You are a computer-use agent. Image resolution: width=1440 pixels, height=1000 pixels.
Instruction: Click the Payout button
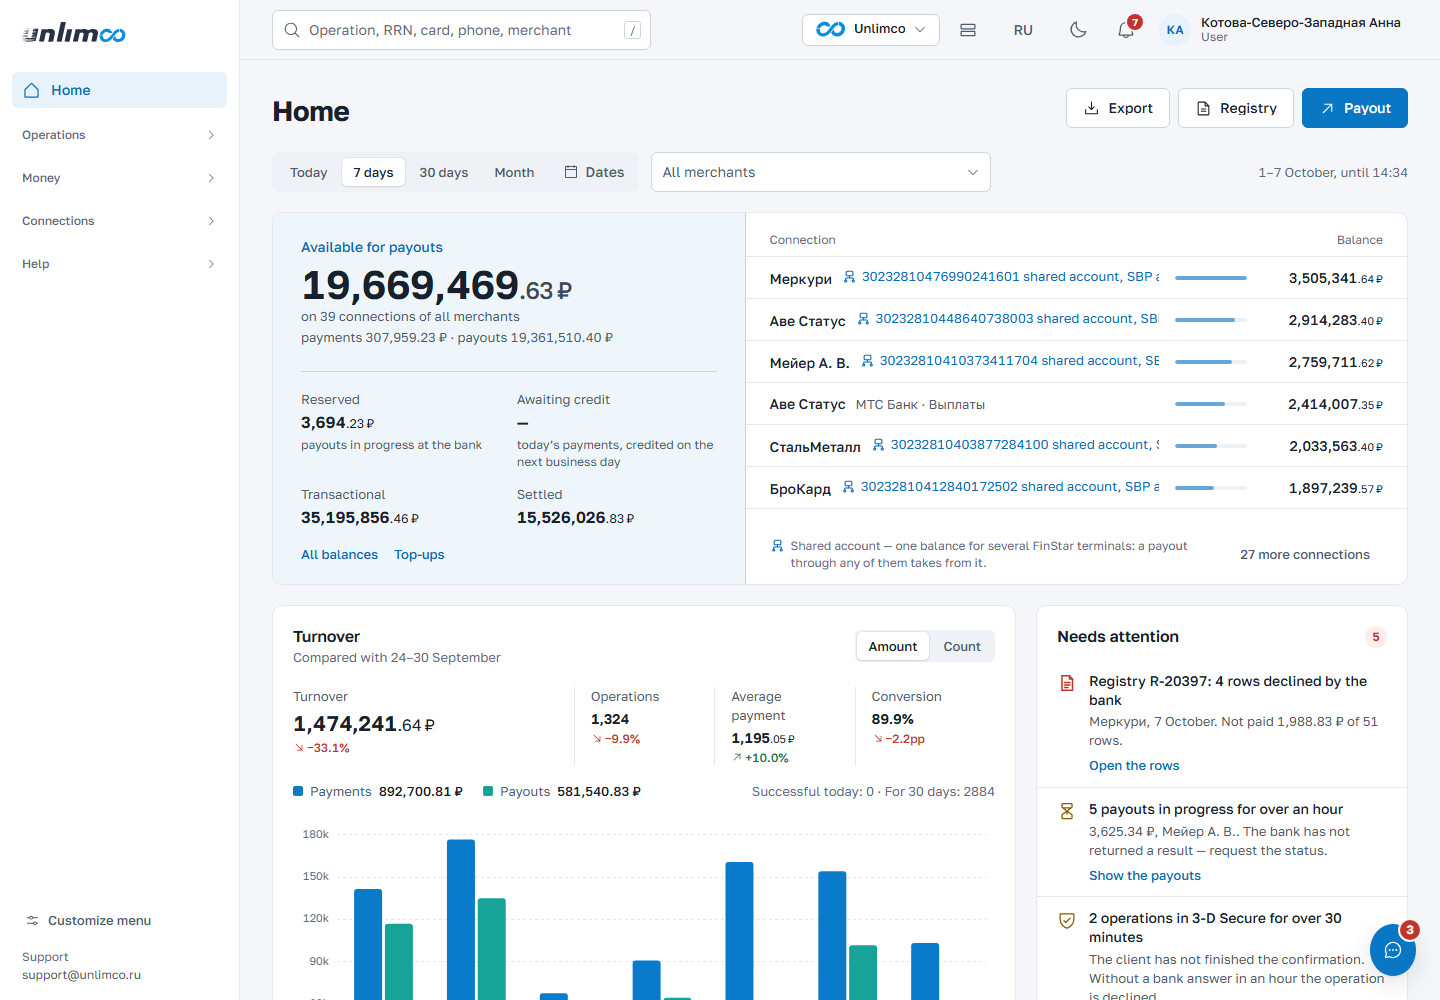1355,108
